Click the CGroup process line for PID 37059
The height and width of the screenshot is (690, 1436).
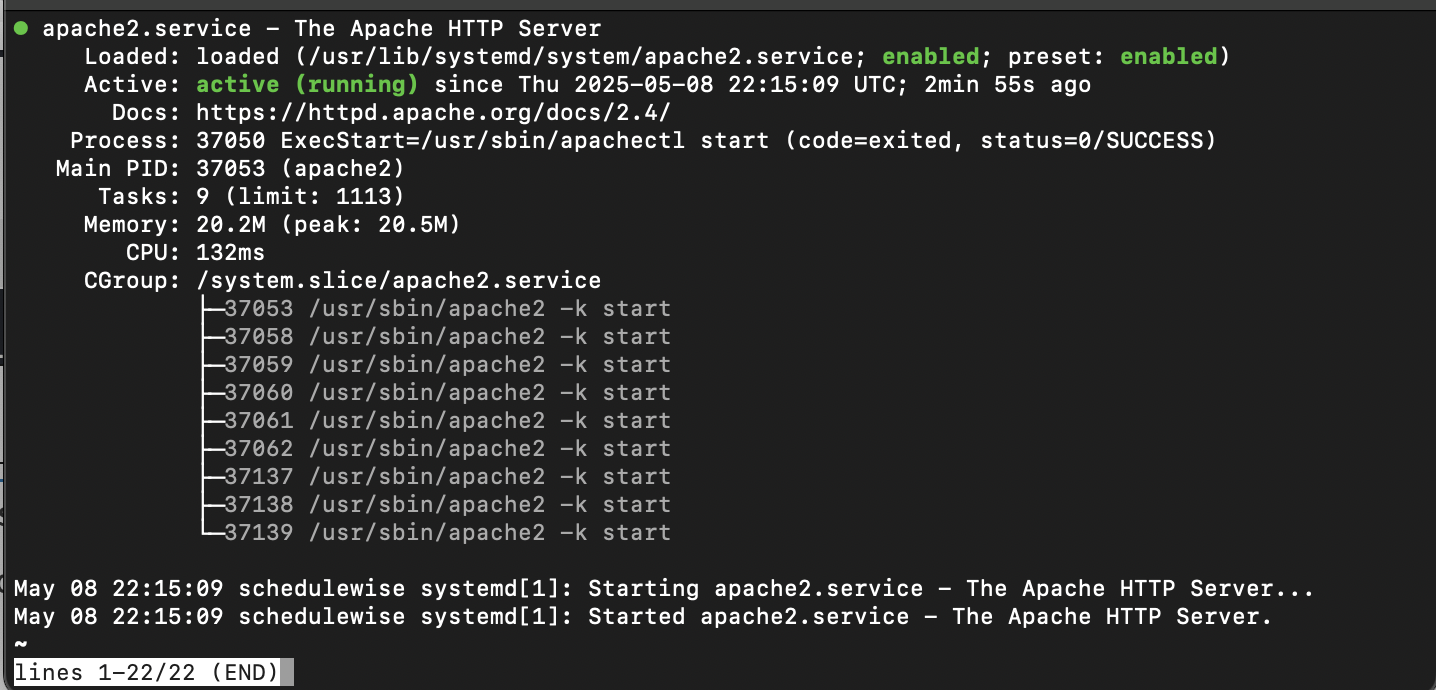coord(447,365)
